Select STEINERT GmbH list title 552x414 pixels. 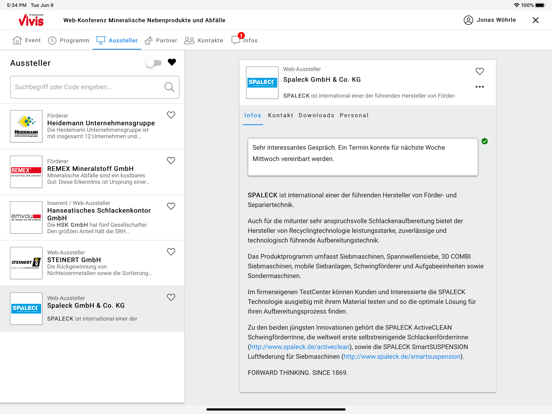coord(74,259)
